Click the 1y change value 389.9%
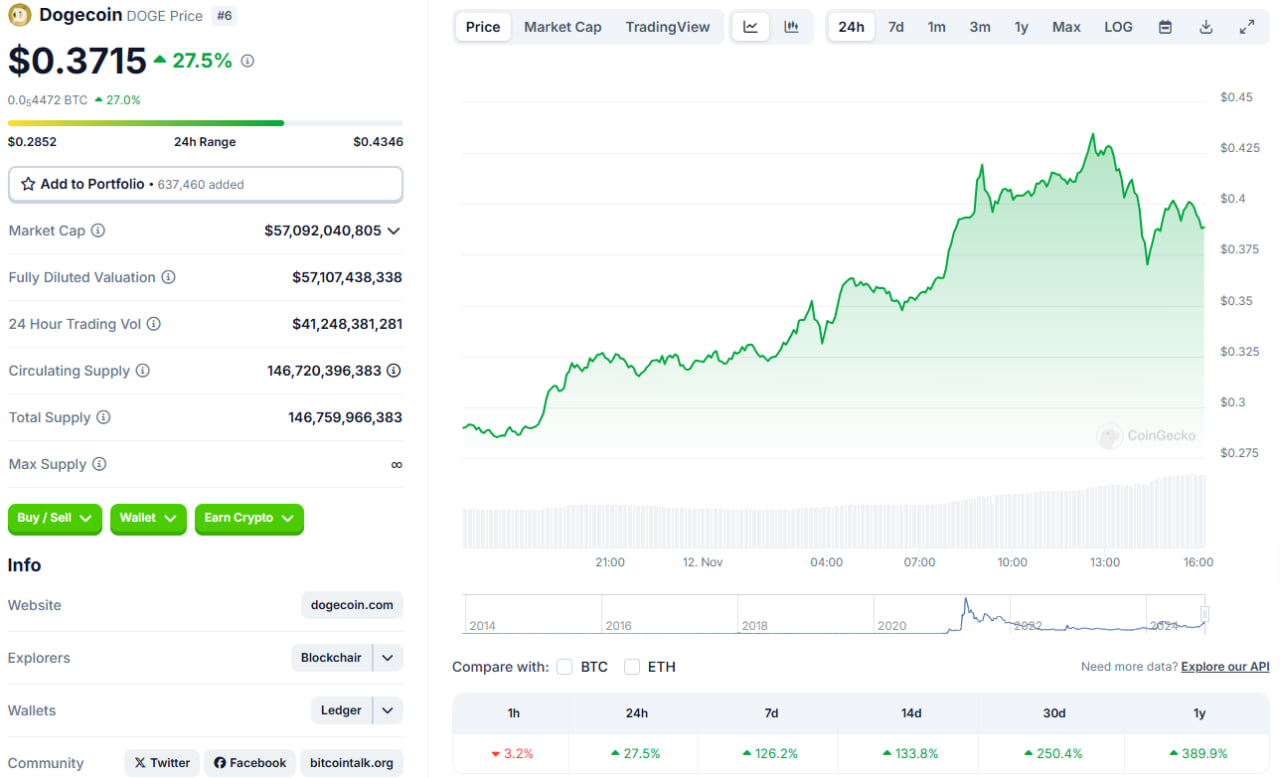The width and height of the screenshot is (1280, 778). [1198, 753]
